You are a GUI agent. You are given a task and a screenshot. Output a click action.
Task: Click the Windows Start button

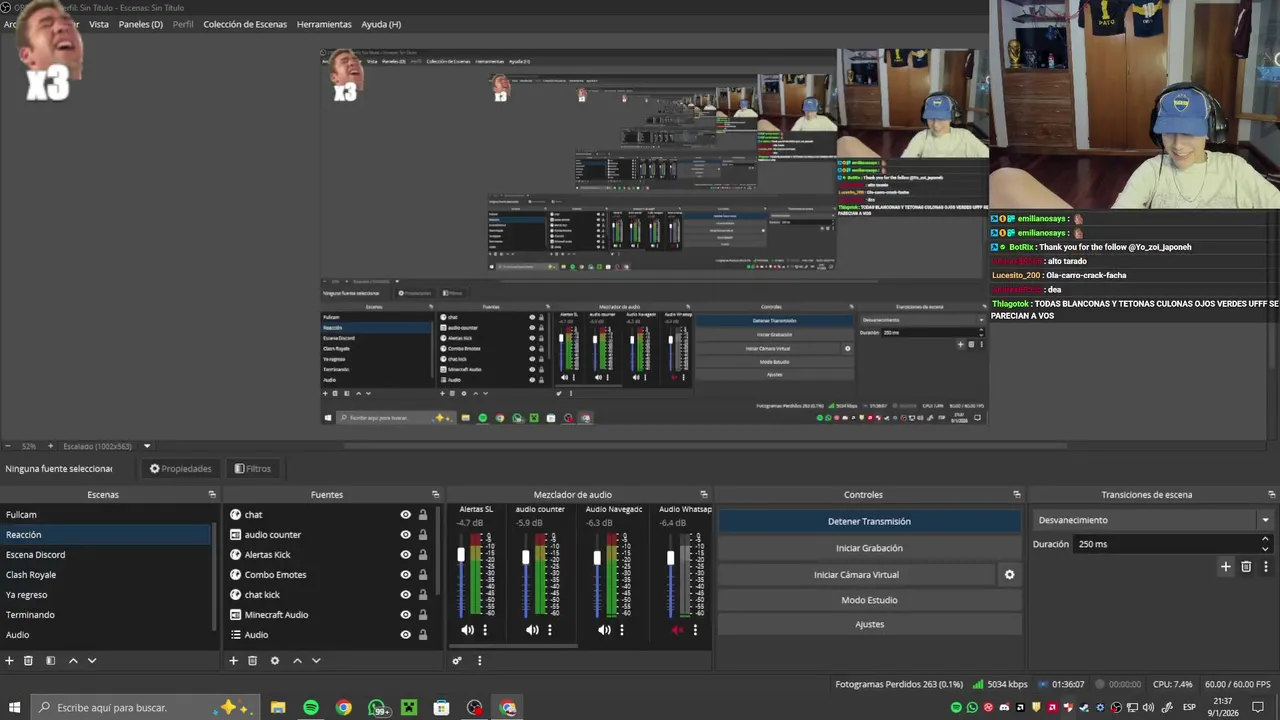(x=14, y=708)
